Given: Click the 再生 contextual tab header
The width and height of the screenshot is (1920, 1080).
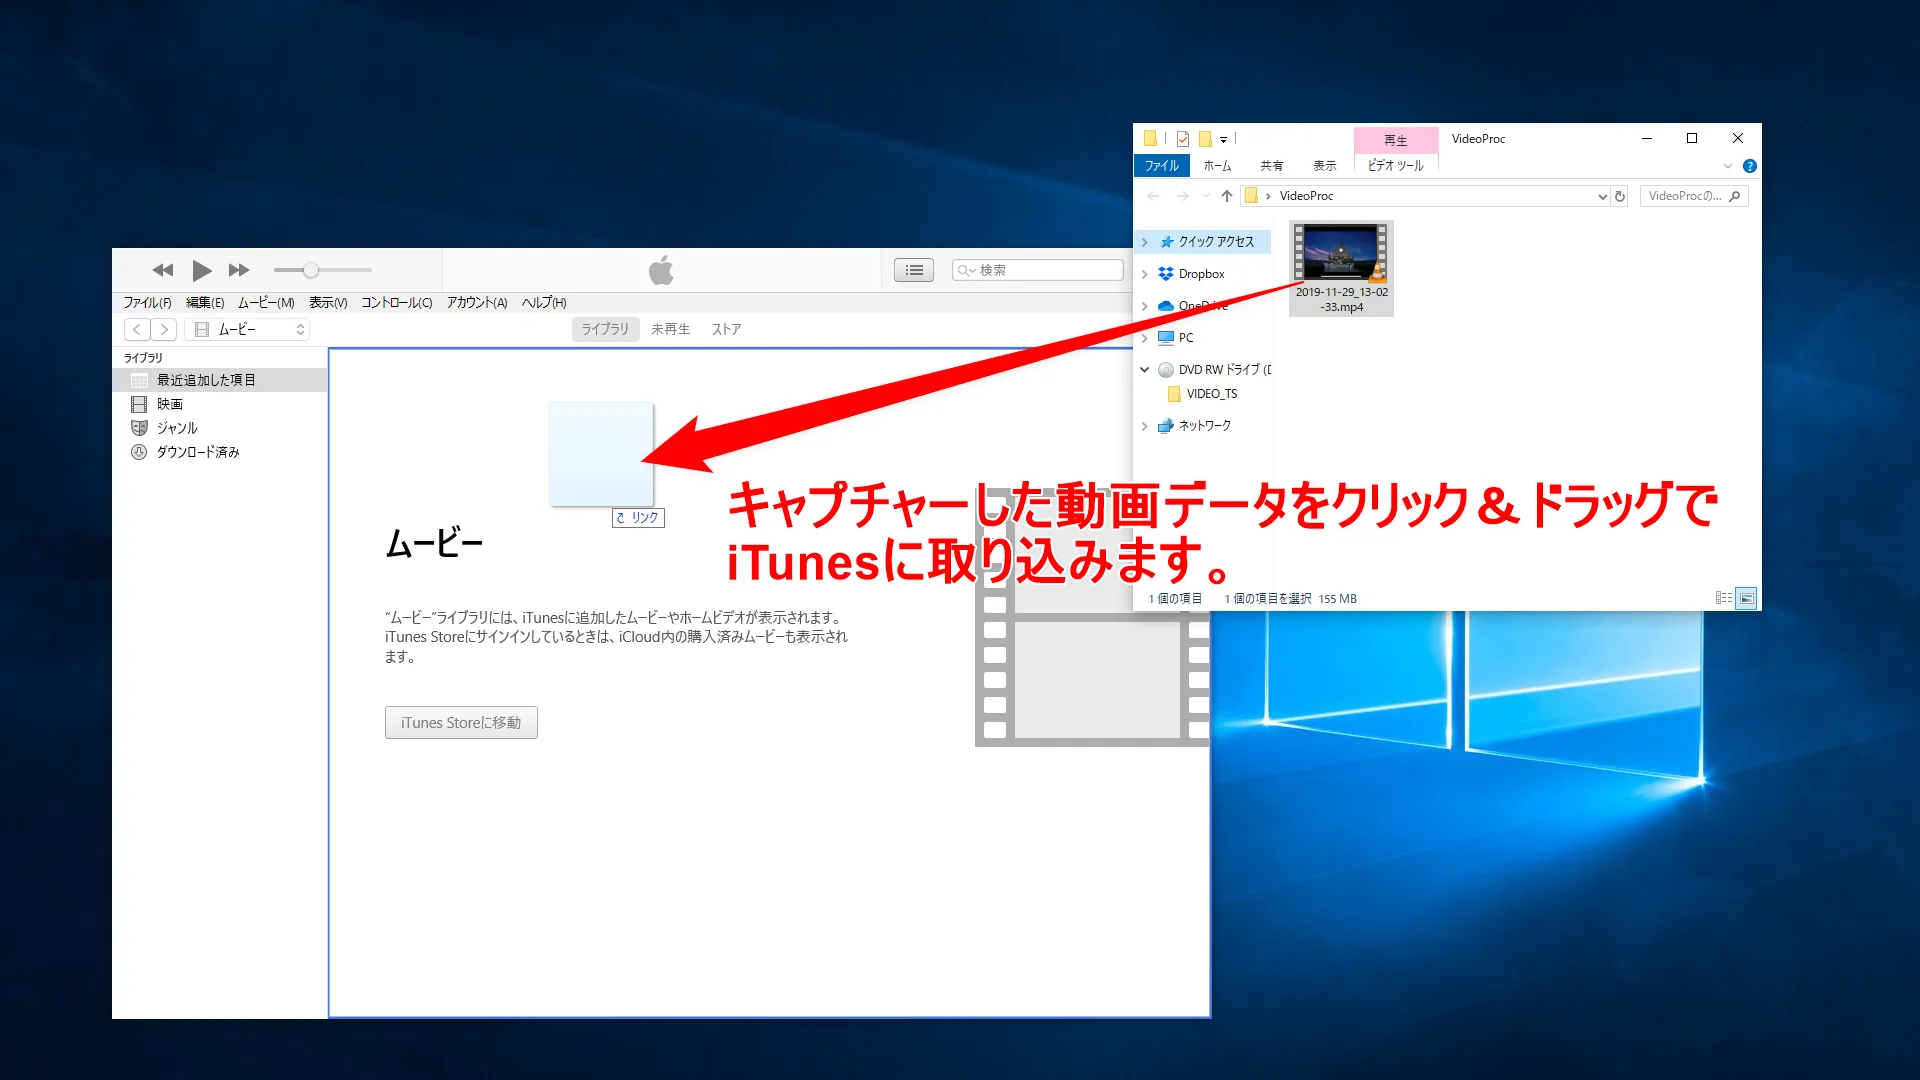Looking at the screenshot, I should coord(1396,140).
